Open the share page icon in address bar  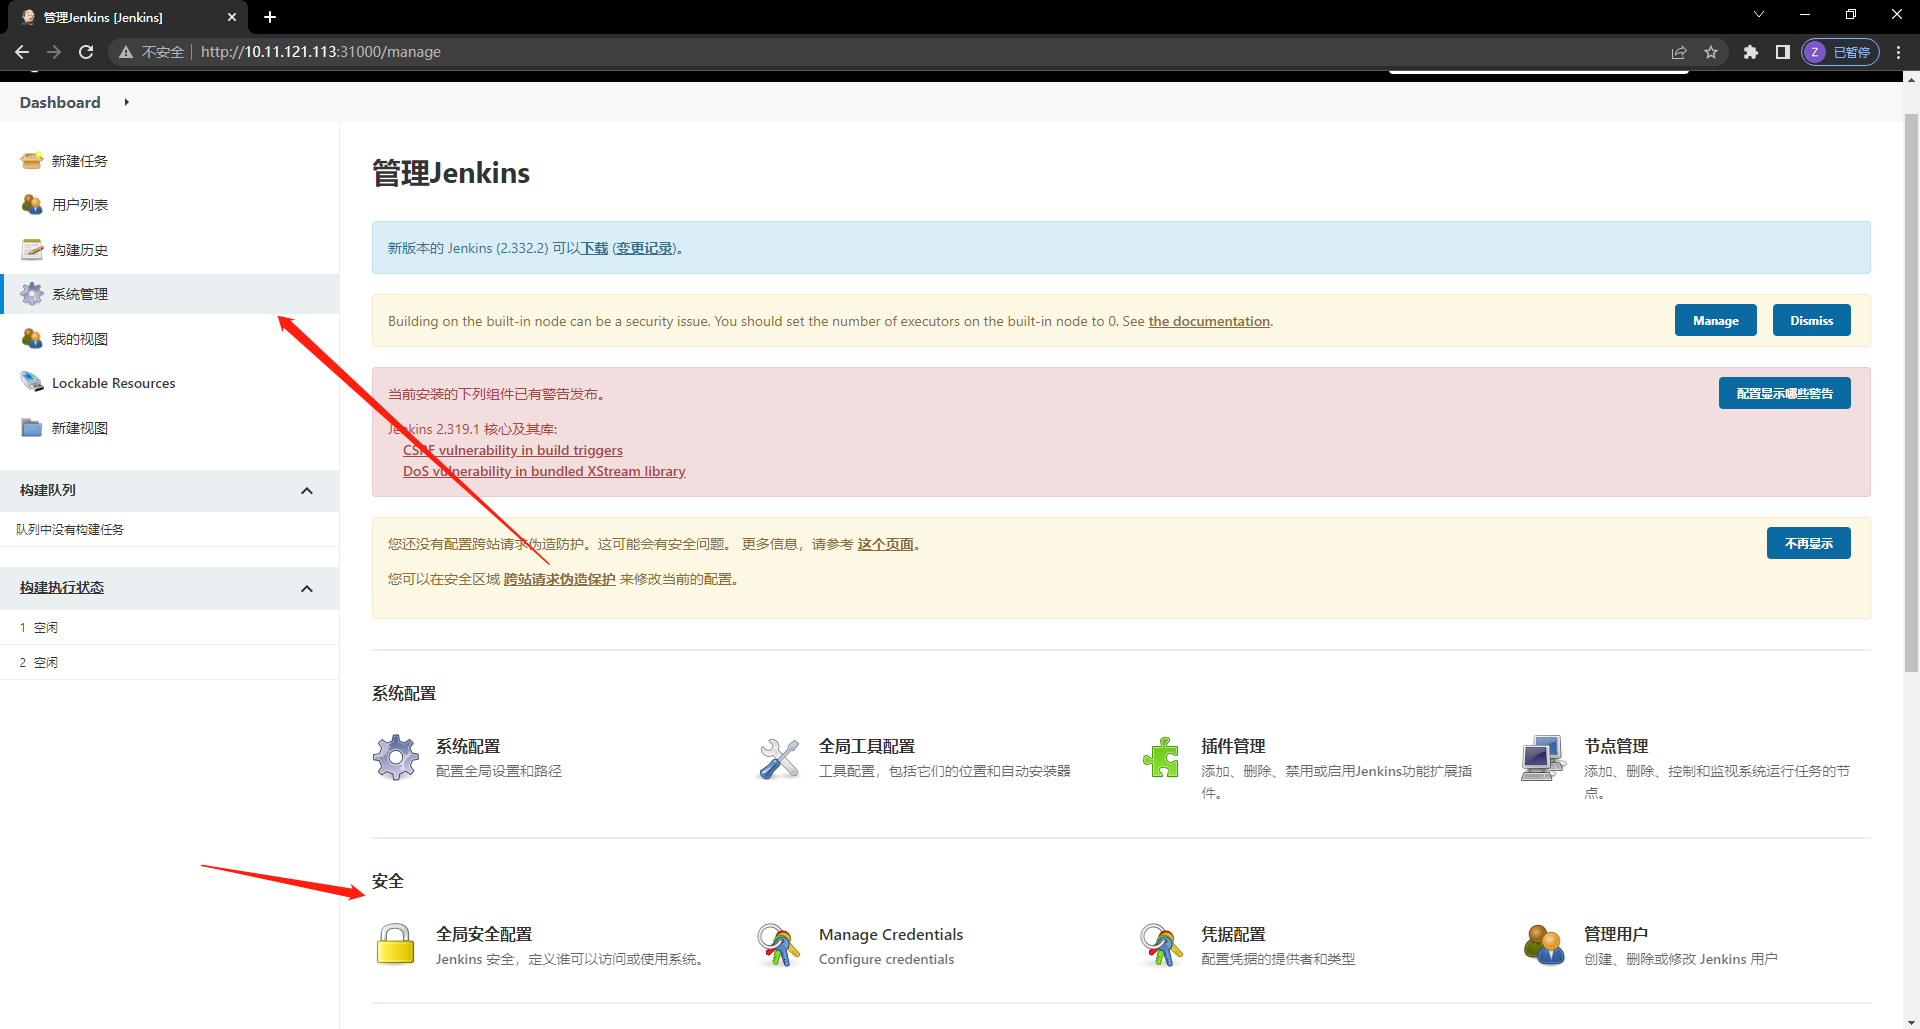point(1679,52)
